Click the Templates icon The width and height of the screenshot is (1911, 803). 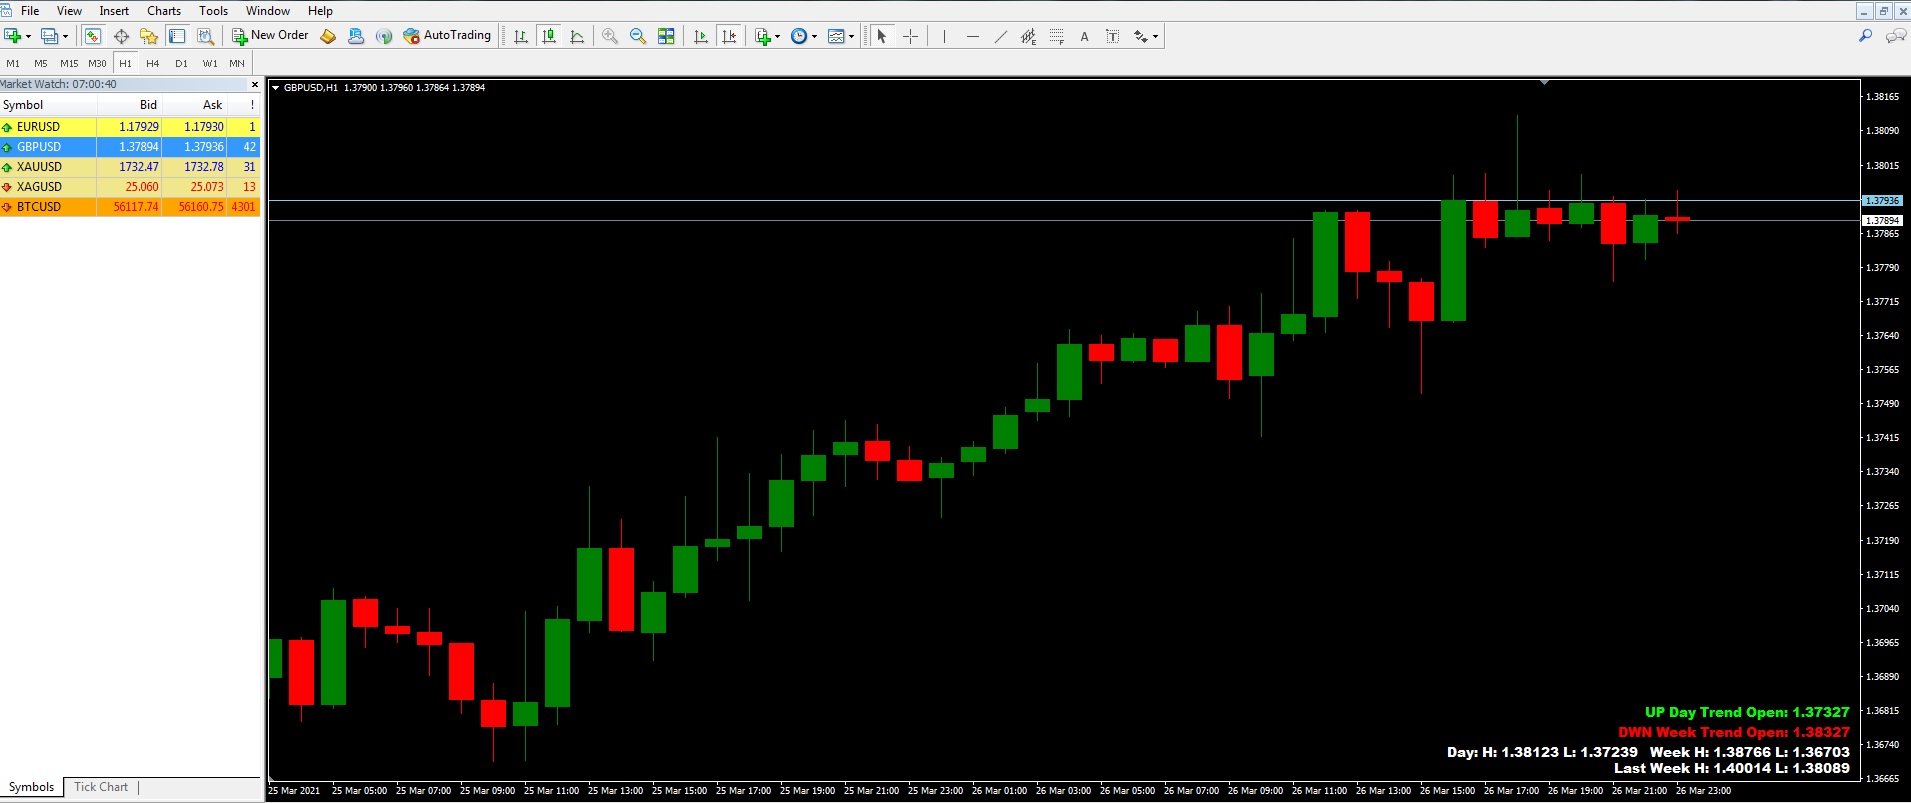tap(836, 36)
